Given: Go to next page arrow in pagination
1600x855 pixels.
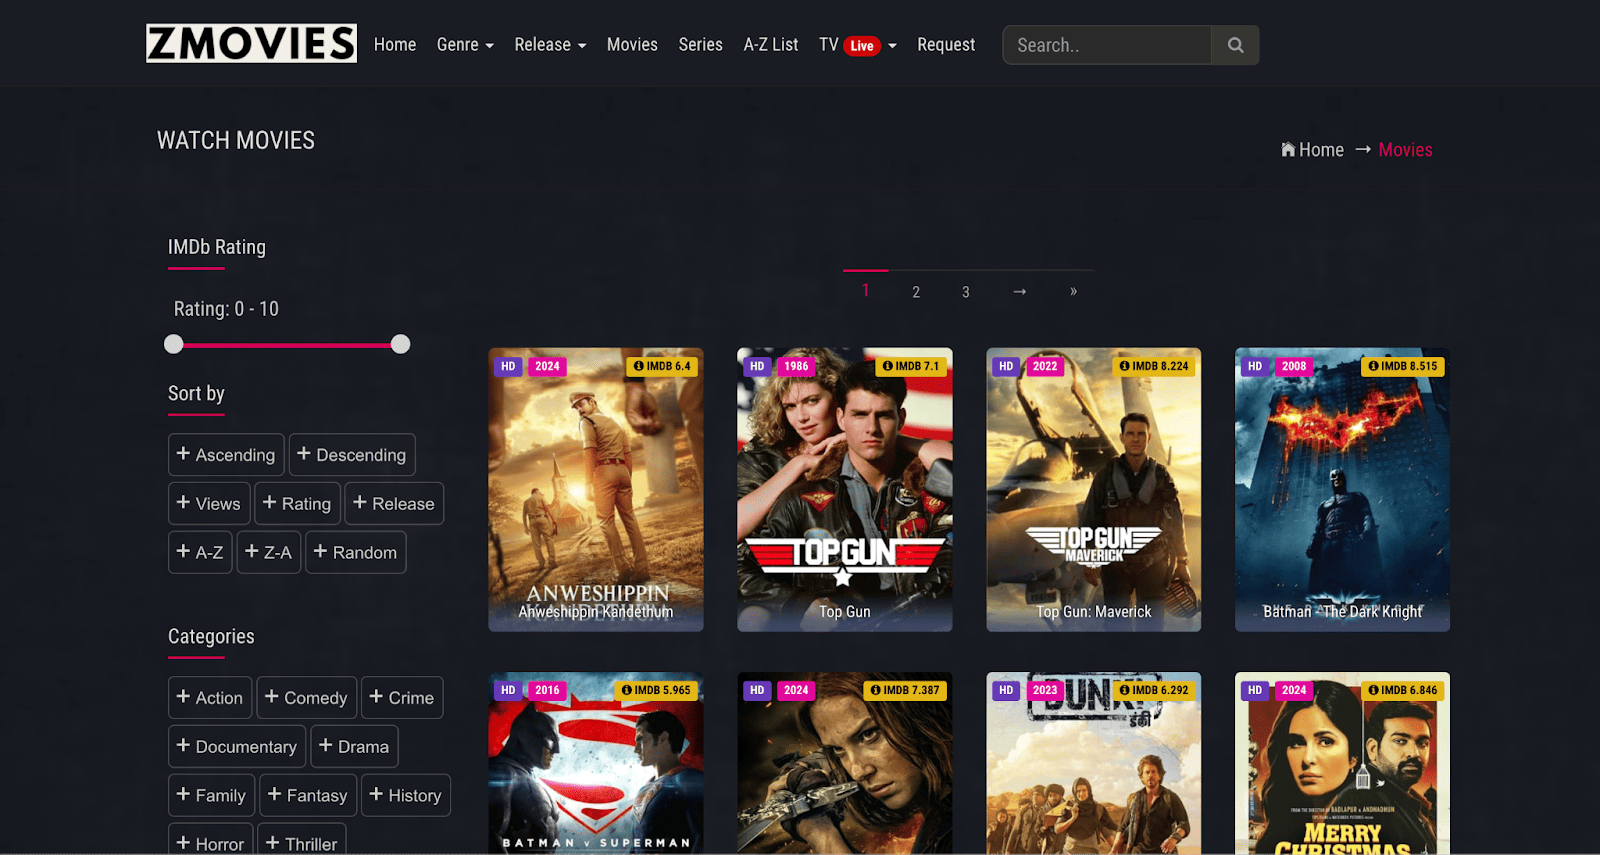Looking at the screenshot, I should tap(1020, 292).
